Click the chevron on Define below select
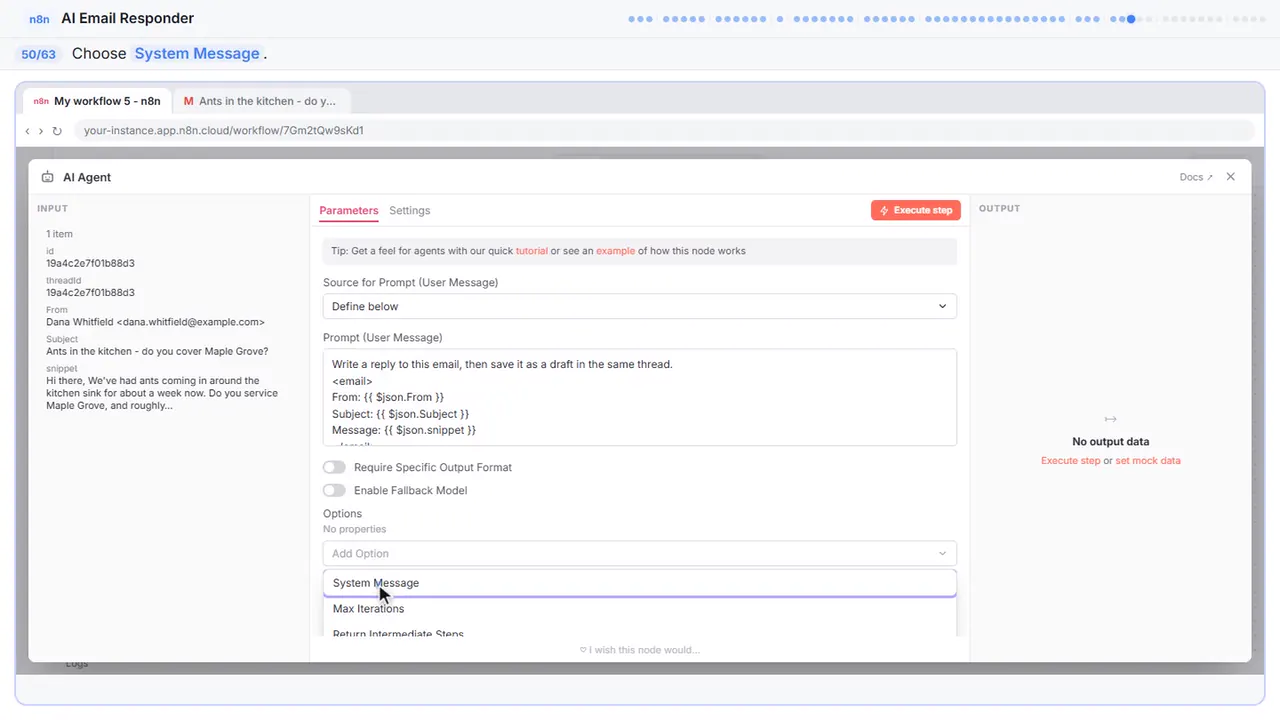The image size is (1280, 720). coord(942,306)
